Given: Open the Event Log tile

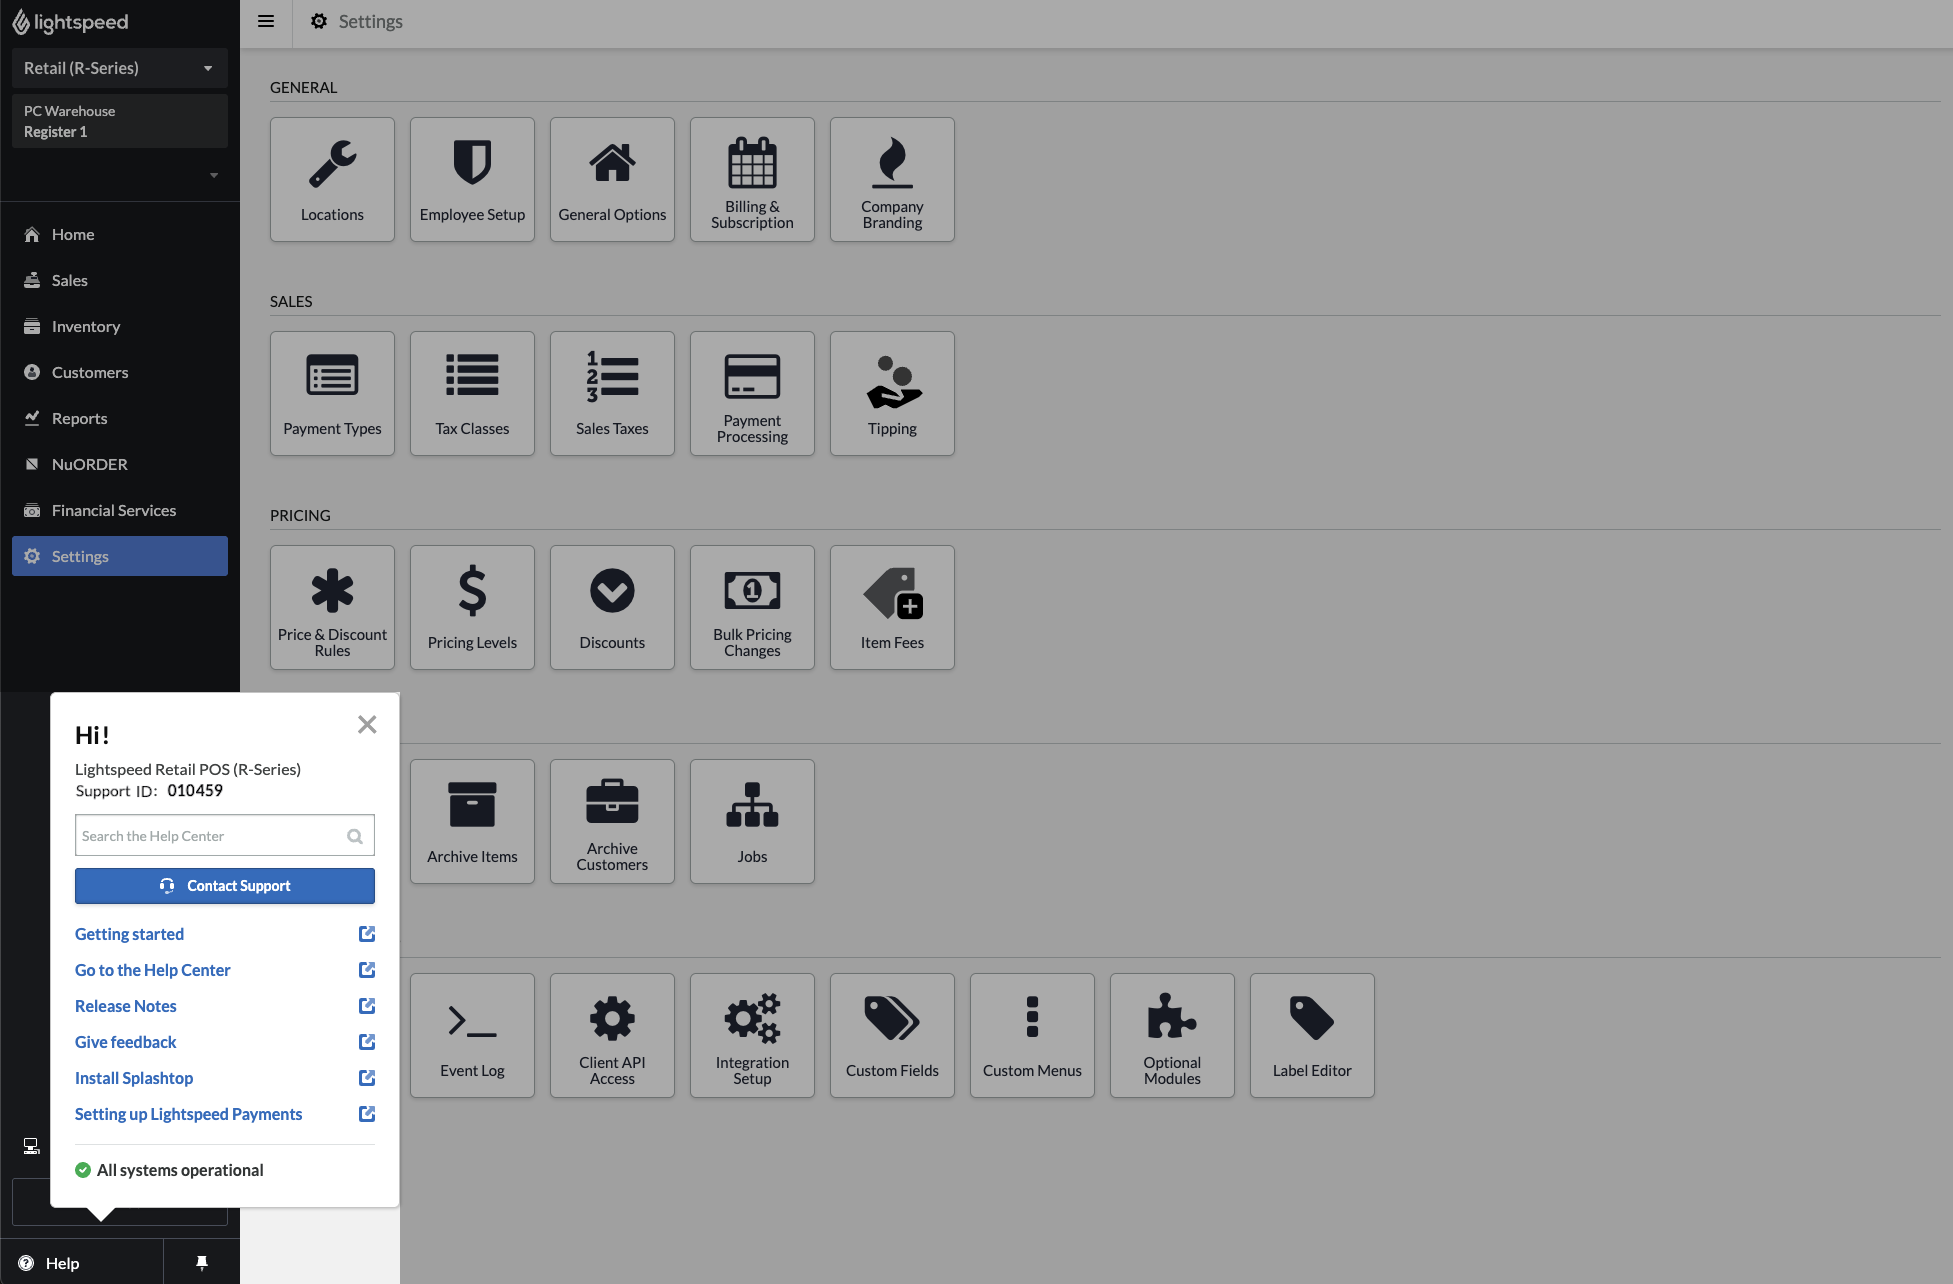Looking at the screenshot, I should click(472, 1035).
